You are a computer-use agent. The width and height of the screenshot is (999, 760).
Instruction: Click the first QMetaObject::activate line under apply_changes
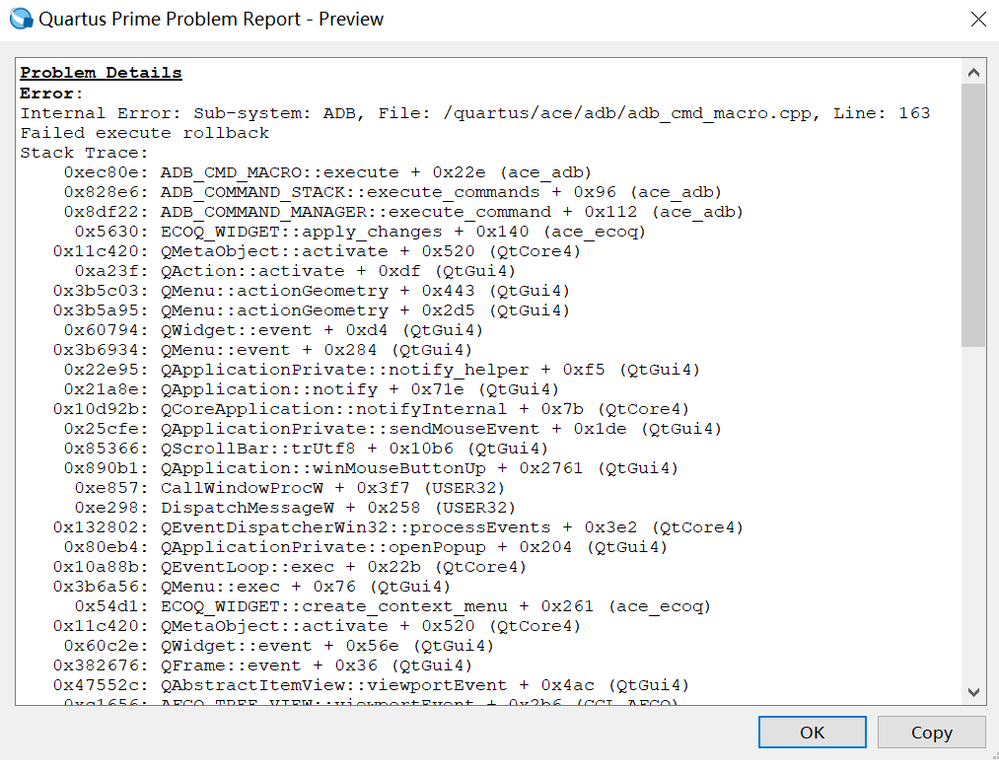tap(317, 252)
